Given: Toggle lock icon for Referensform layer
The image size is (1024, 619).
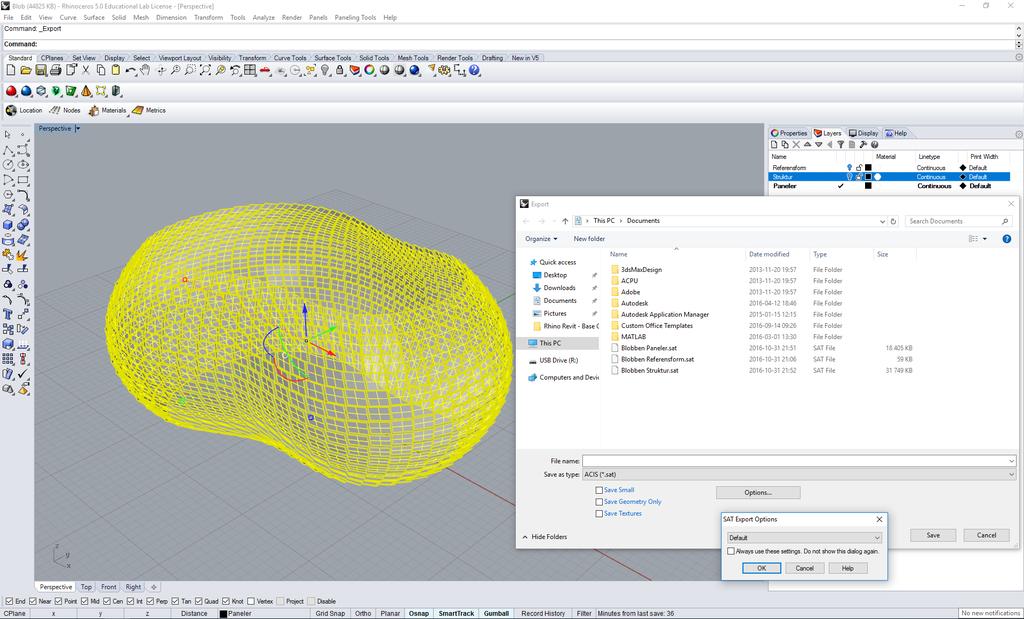Looking at the screenshot, I should click(859, 168).
